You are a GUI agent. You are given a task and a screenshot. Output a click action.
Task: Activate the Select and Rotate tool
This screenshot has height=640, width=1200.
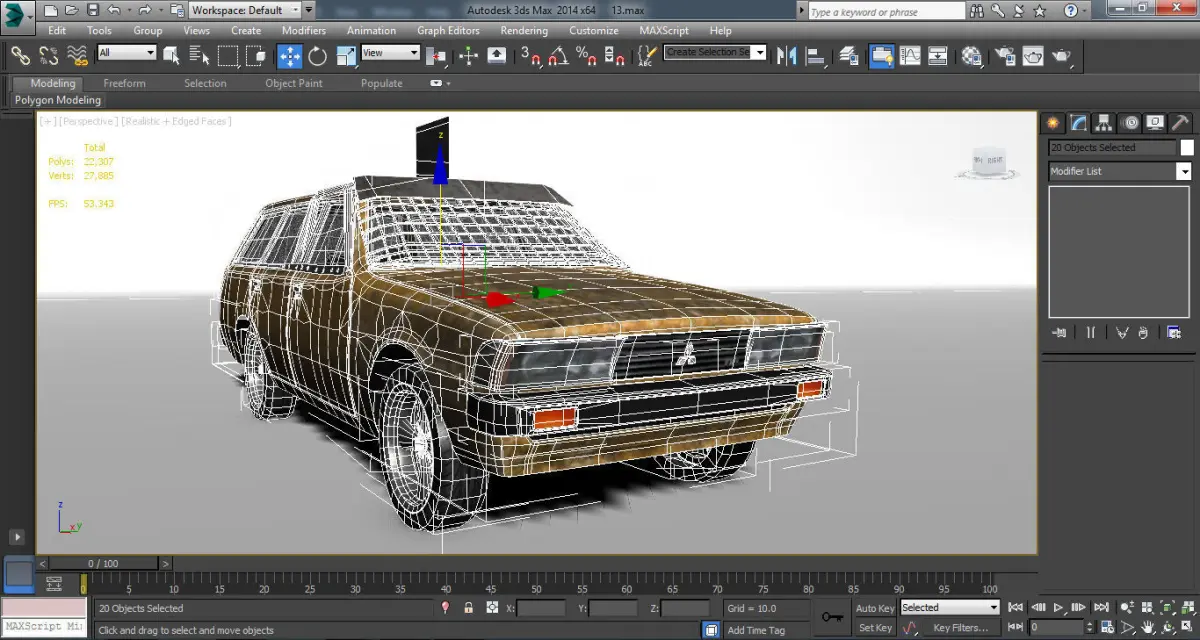tap(317, 56)
